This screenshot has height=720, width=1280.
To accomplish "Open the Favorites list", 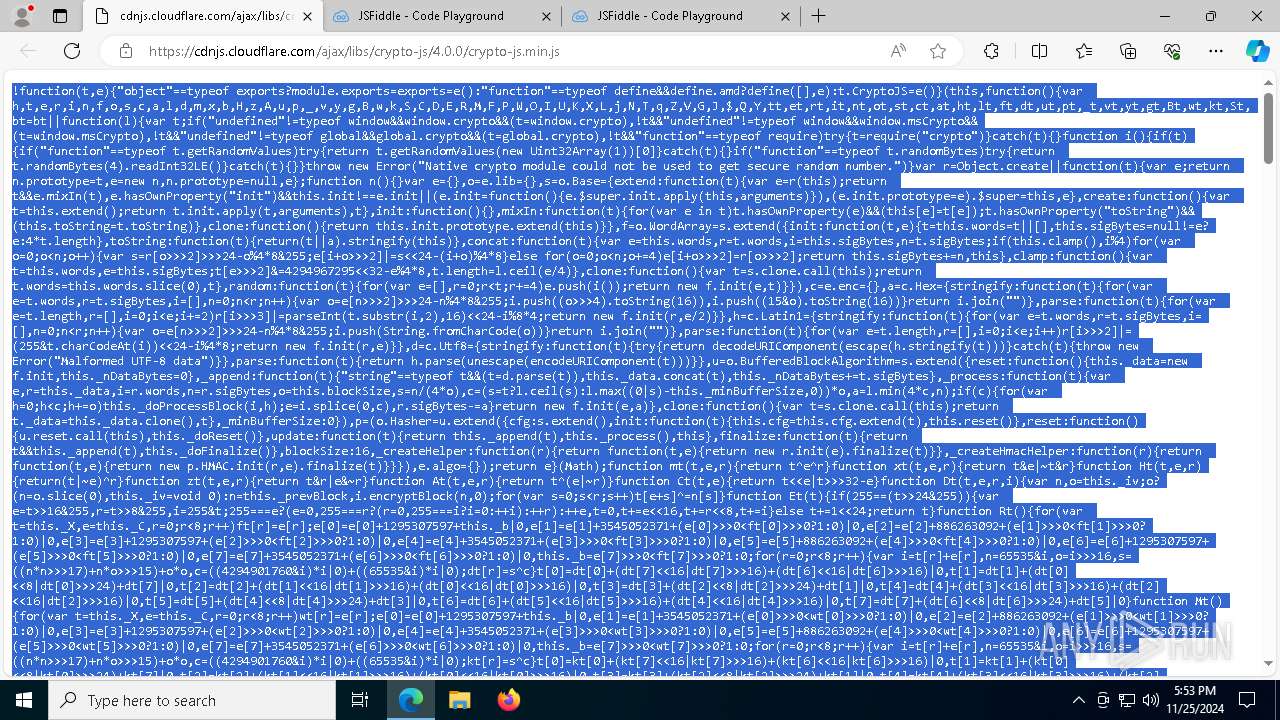I will pyautogui.click(x=1084, y=51).
